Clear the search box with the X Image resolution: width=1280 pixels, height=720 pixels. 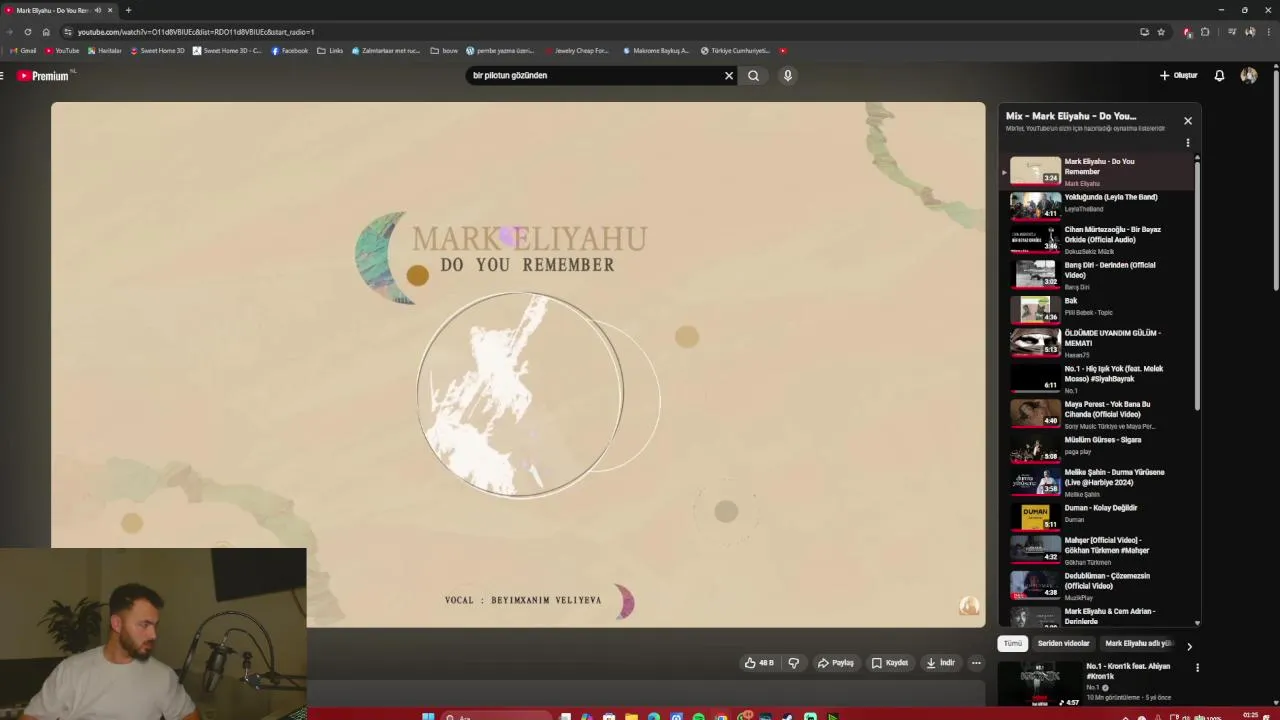pos(729,75)
